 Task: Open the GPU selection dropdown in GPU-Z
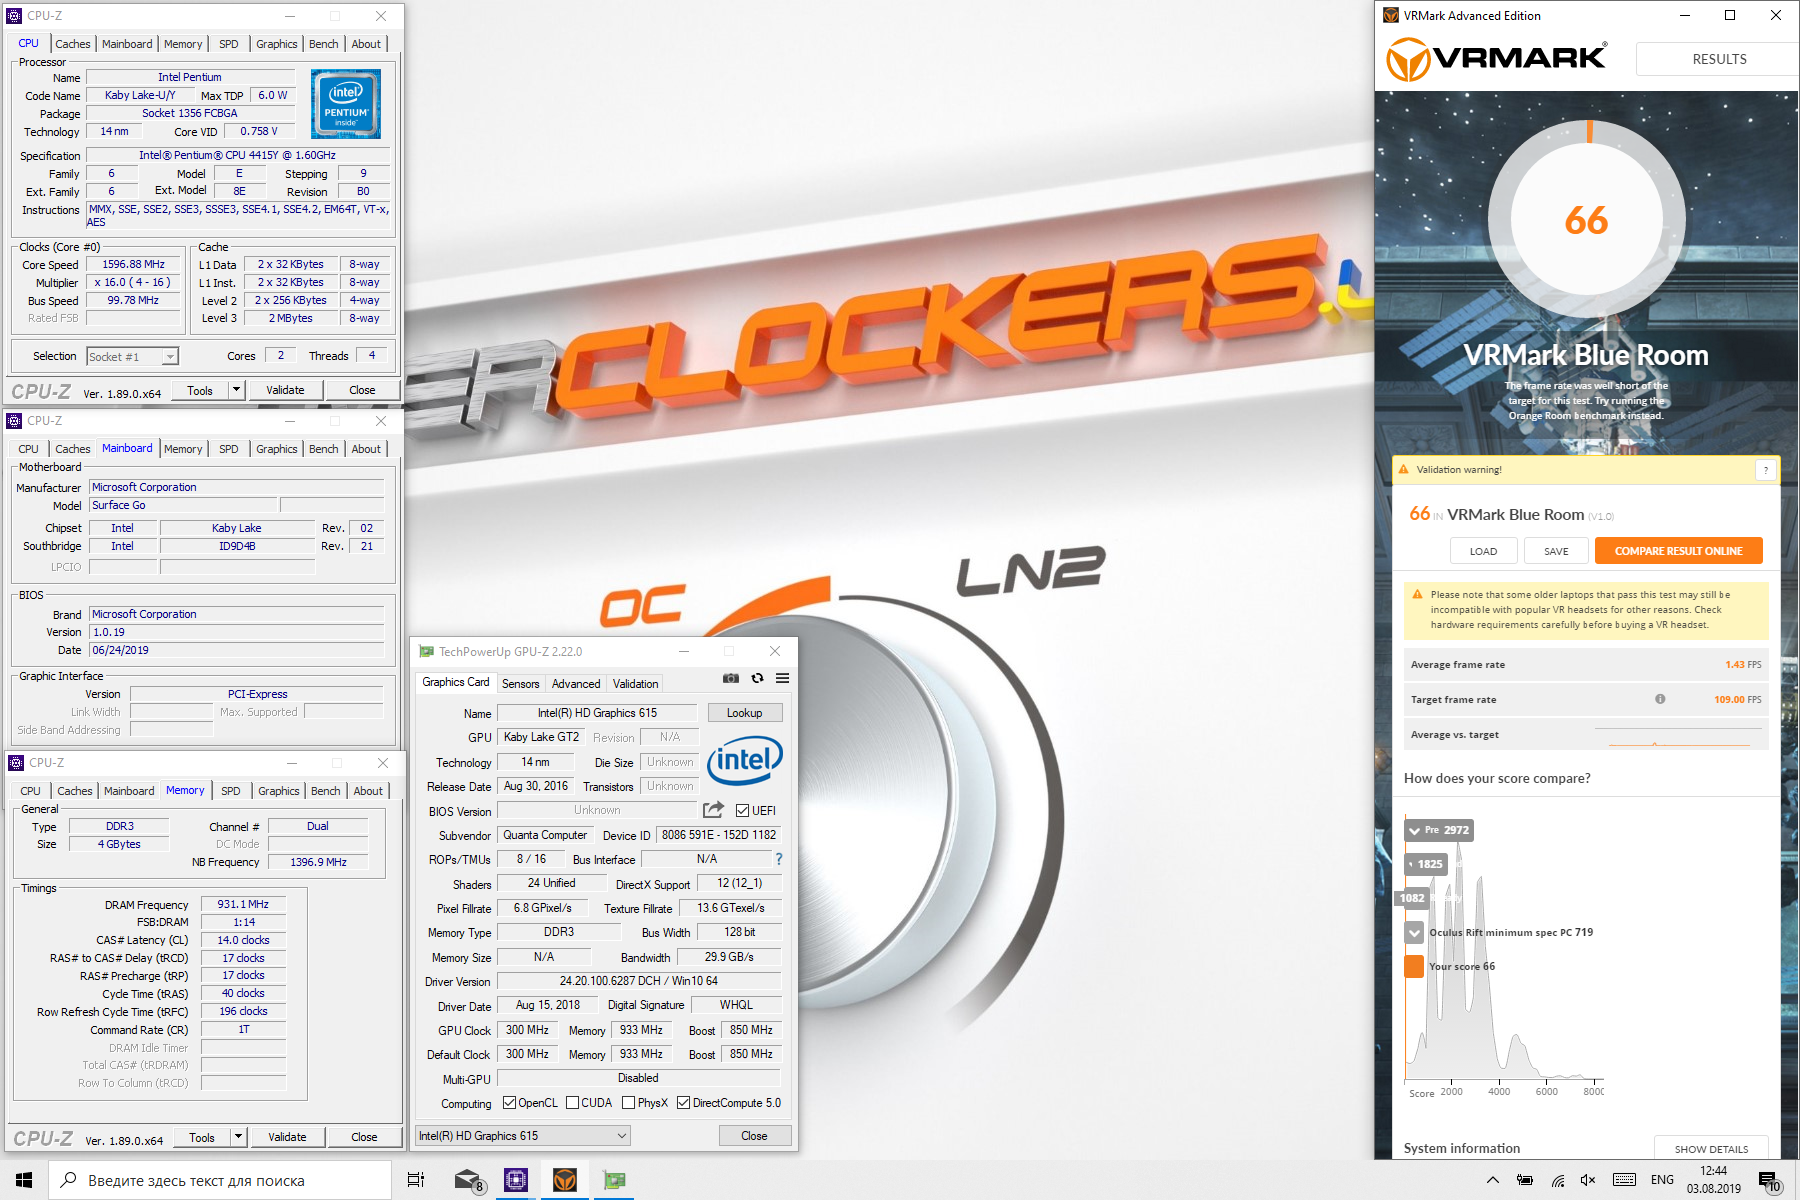tap(523, 1136)
